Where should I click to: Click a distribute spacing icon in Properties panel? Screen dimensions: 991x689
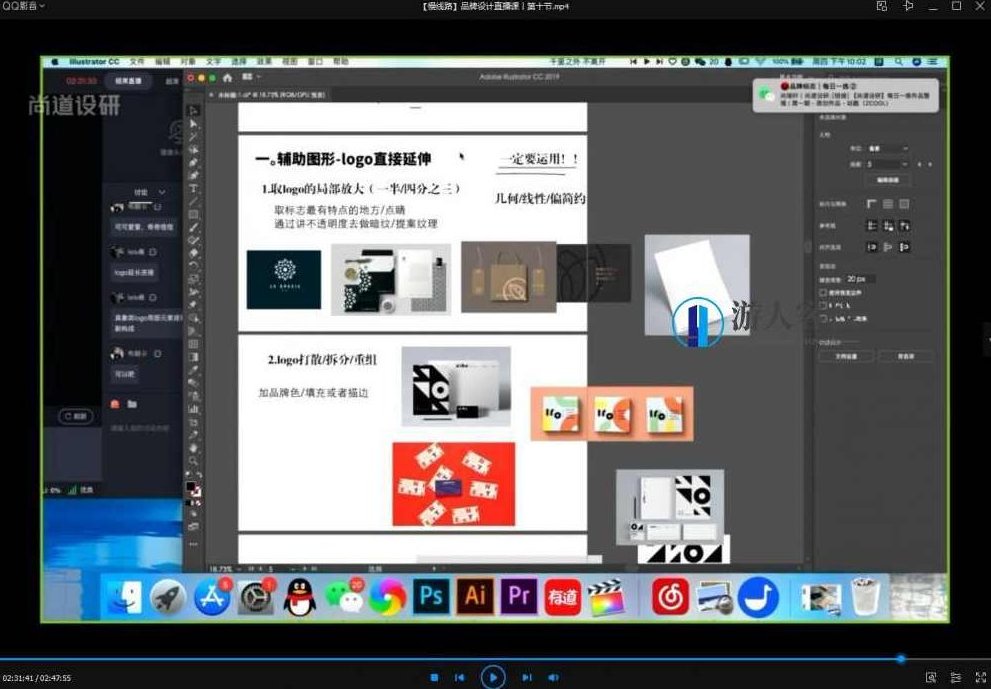tap(872, 247)
